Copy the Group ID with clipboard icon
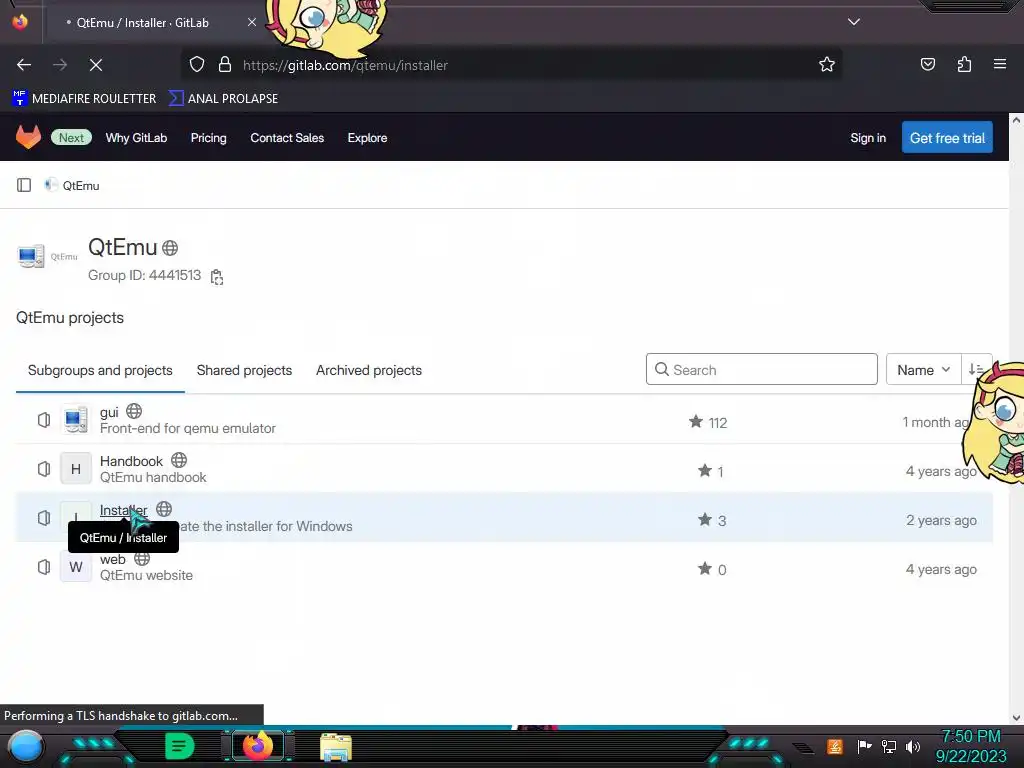1024x768 pixels. [x=217, y=277]
